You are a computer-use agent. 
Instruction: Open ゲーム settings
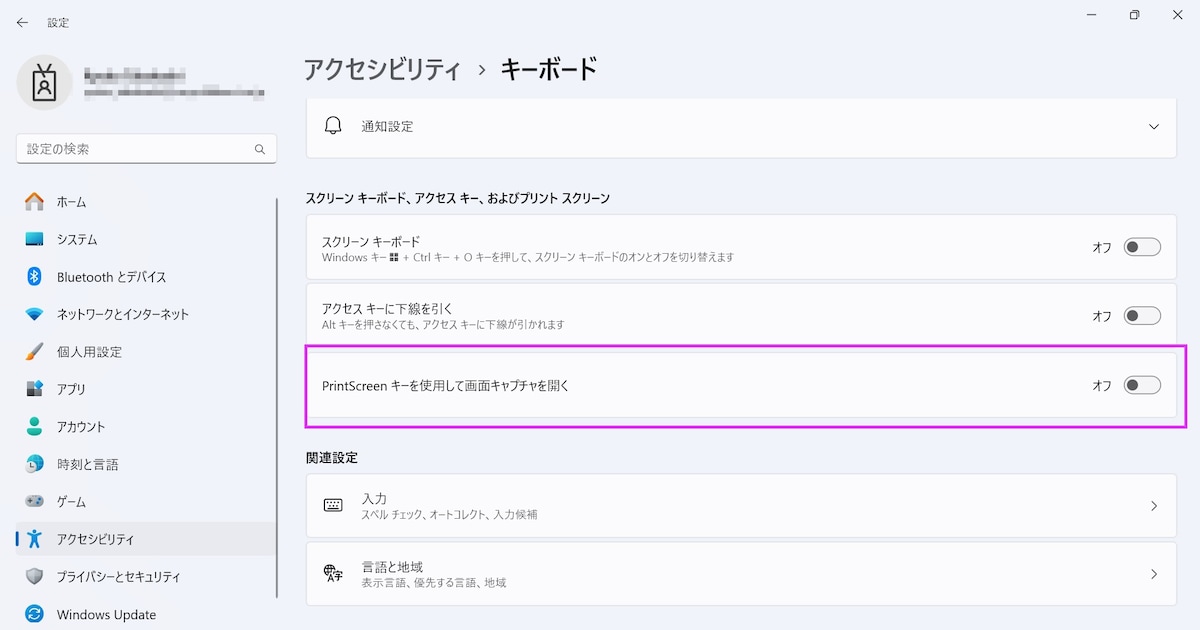pos(146,501)
